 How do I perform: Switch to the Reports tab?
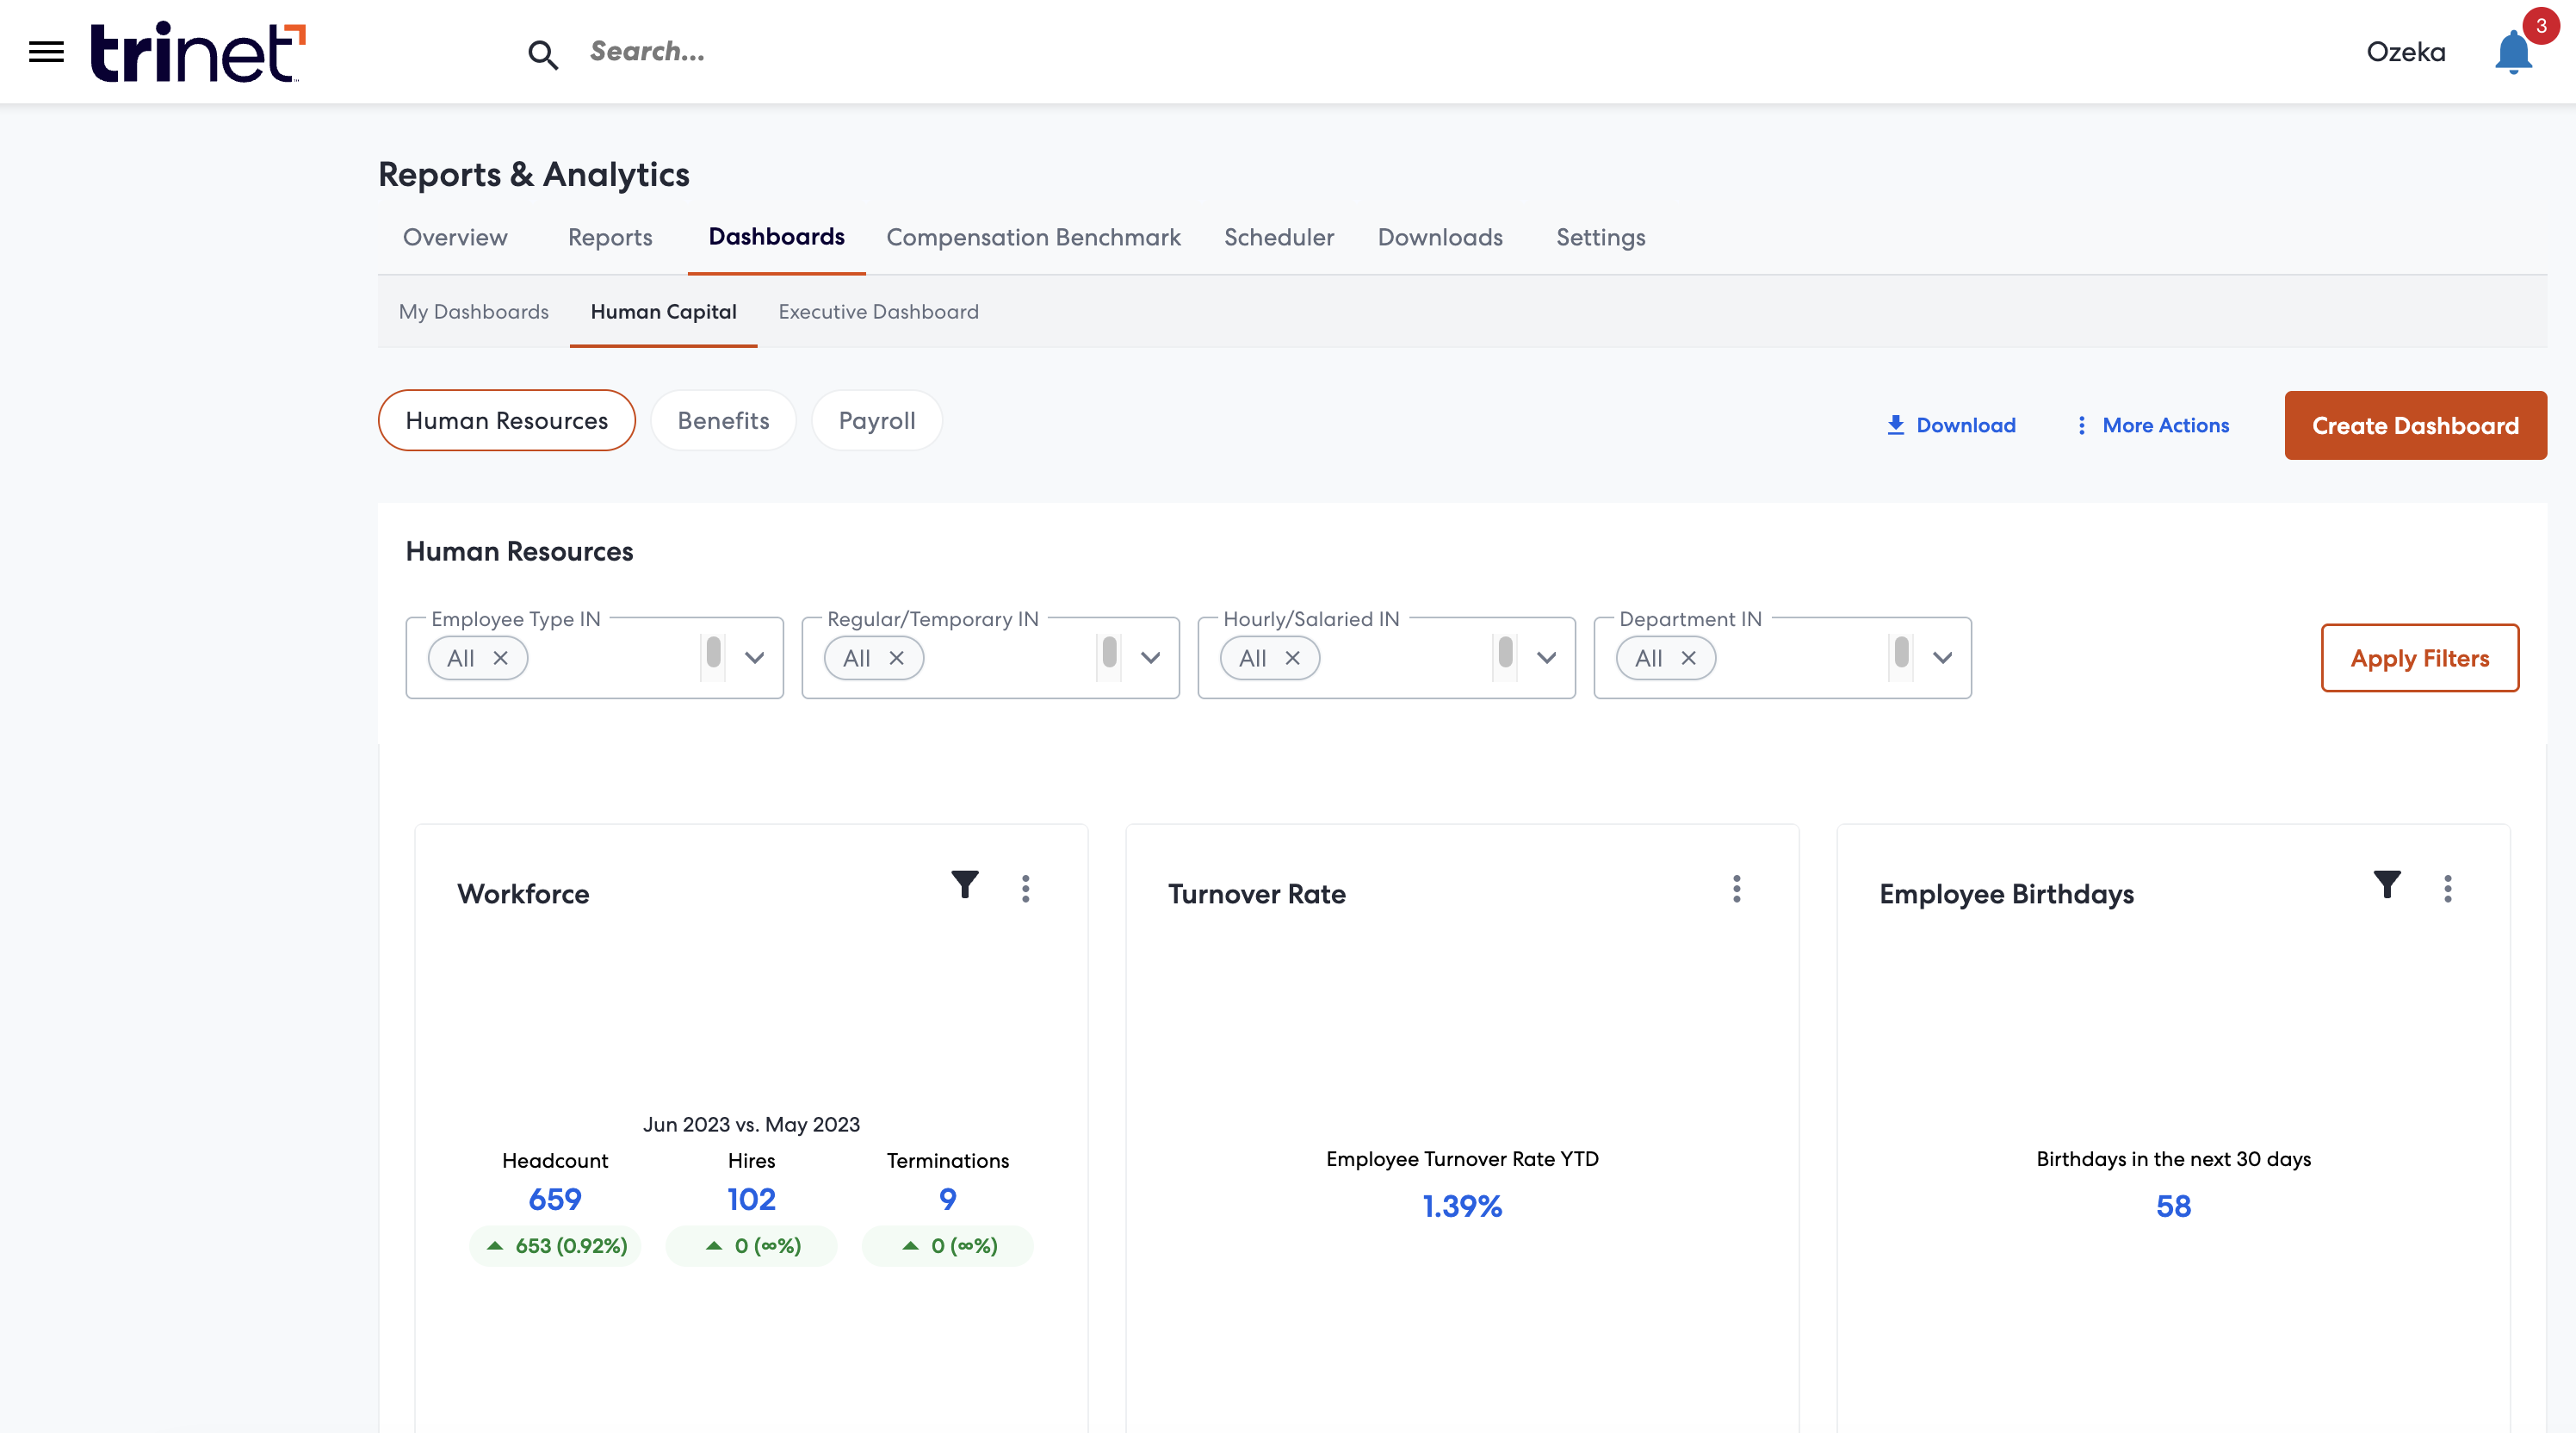pyautogui.click(x=610, y=238)
